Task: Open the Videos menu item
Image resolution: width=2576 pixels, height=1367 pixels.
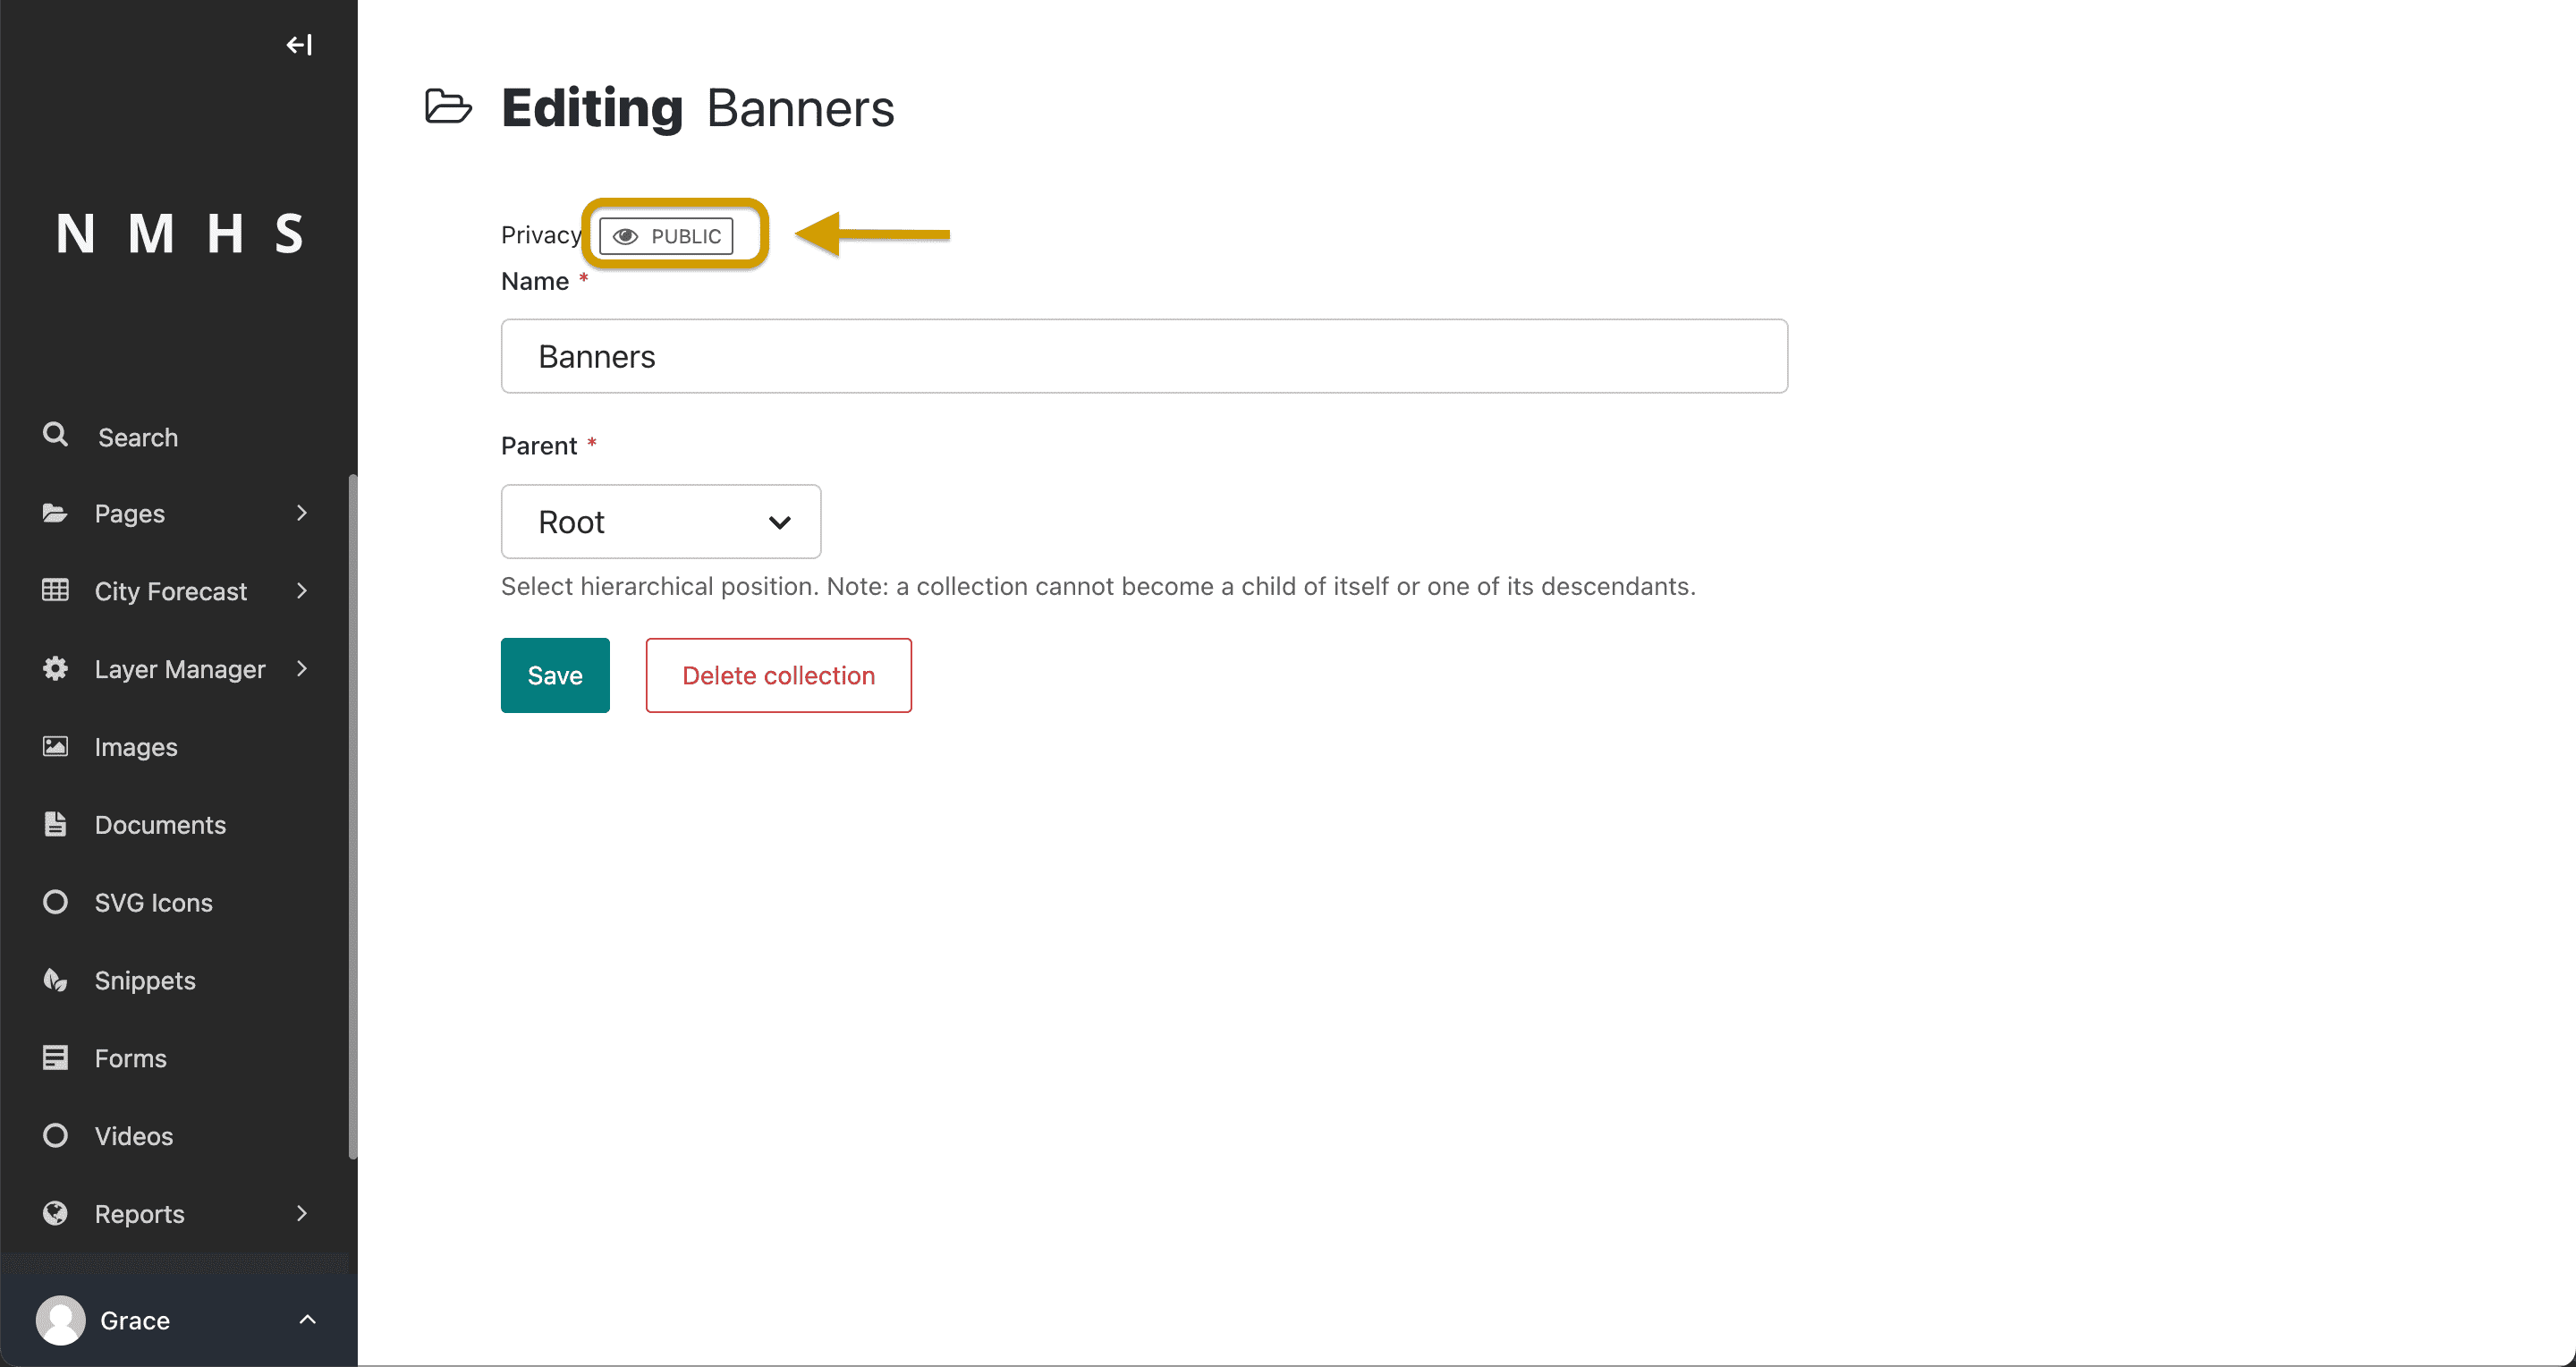Action: pos(134,1136)
